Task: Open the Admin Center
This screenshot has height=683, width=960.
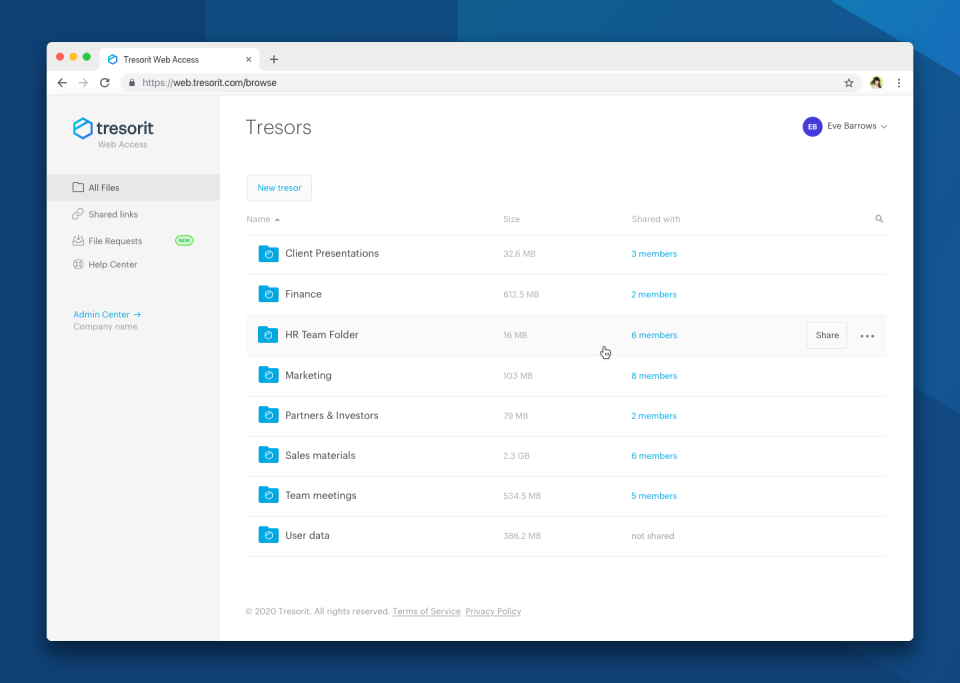Action: point(102,314)
